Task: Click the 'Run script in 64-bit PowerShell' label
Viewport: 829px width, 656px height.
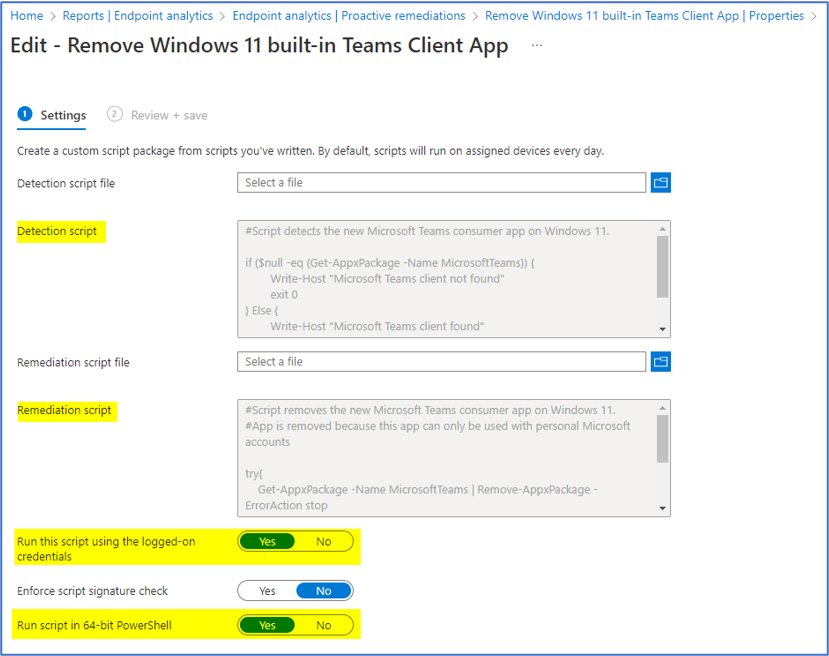Action: point(95,625)
